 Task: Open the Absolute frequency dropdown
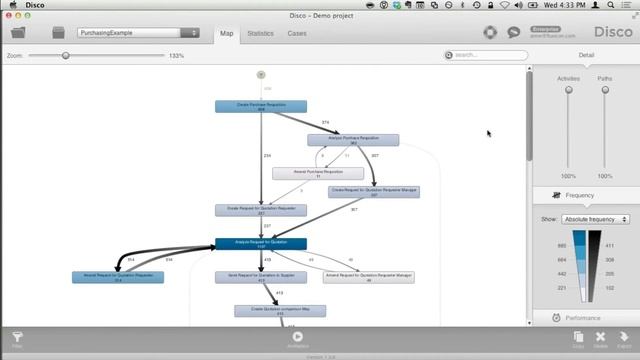point(596,219)
